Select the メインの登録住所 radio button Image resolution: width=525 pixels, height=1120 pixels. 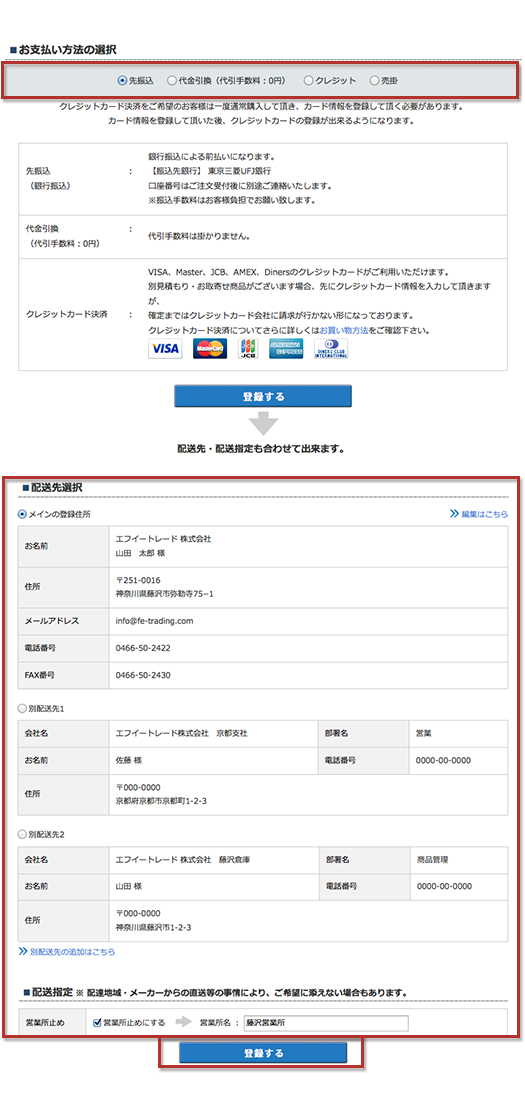click(22, 514)
